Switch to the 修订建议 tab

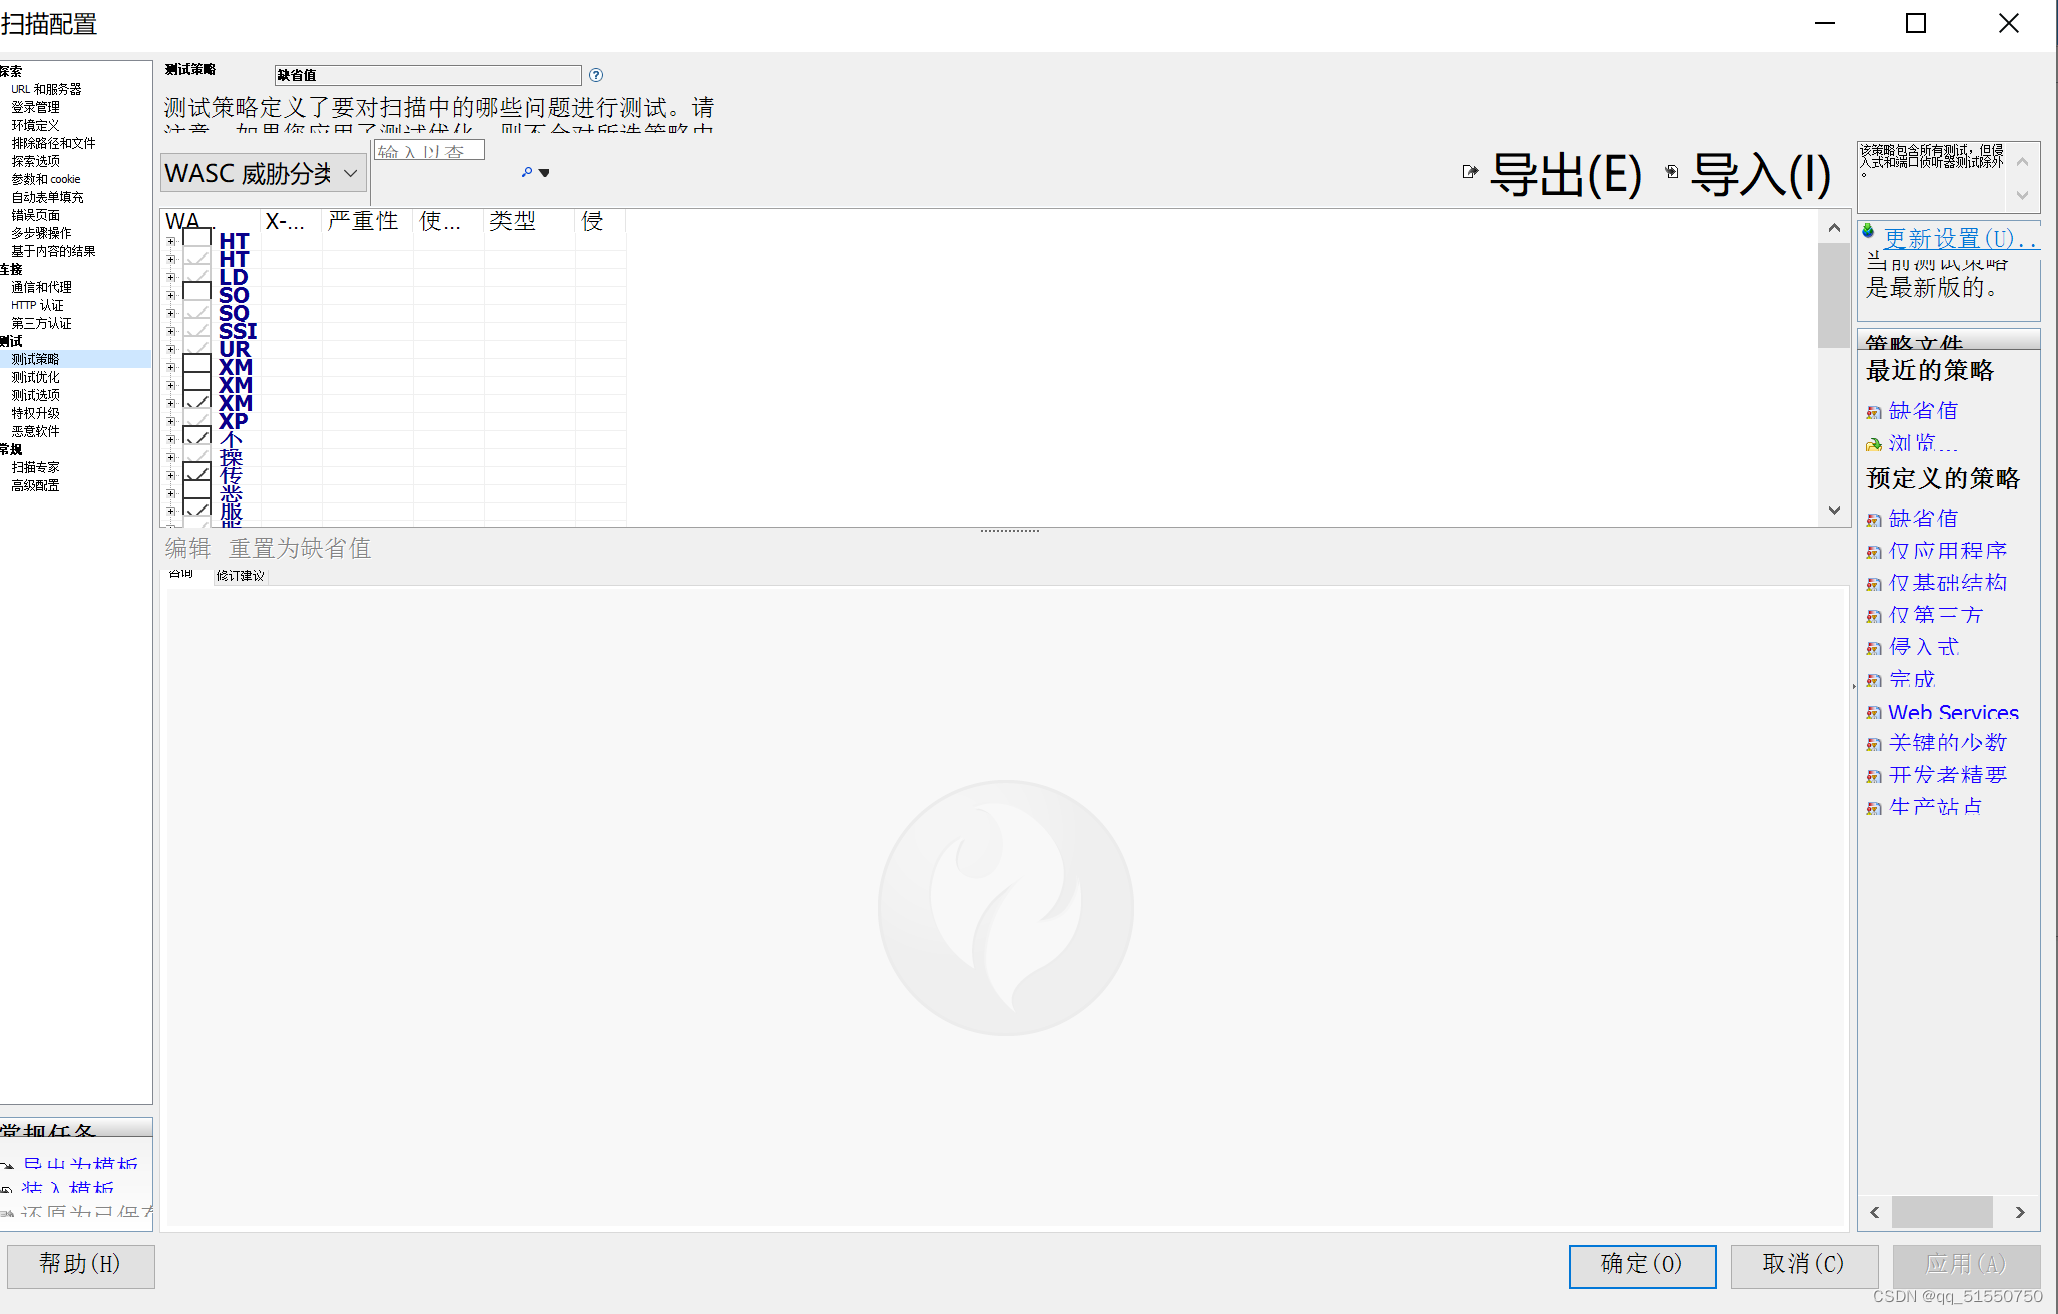point(240,576)
